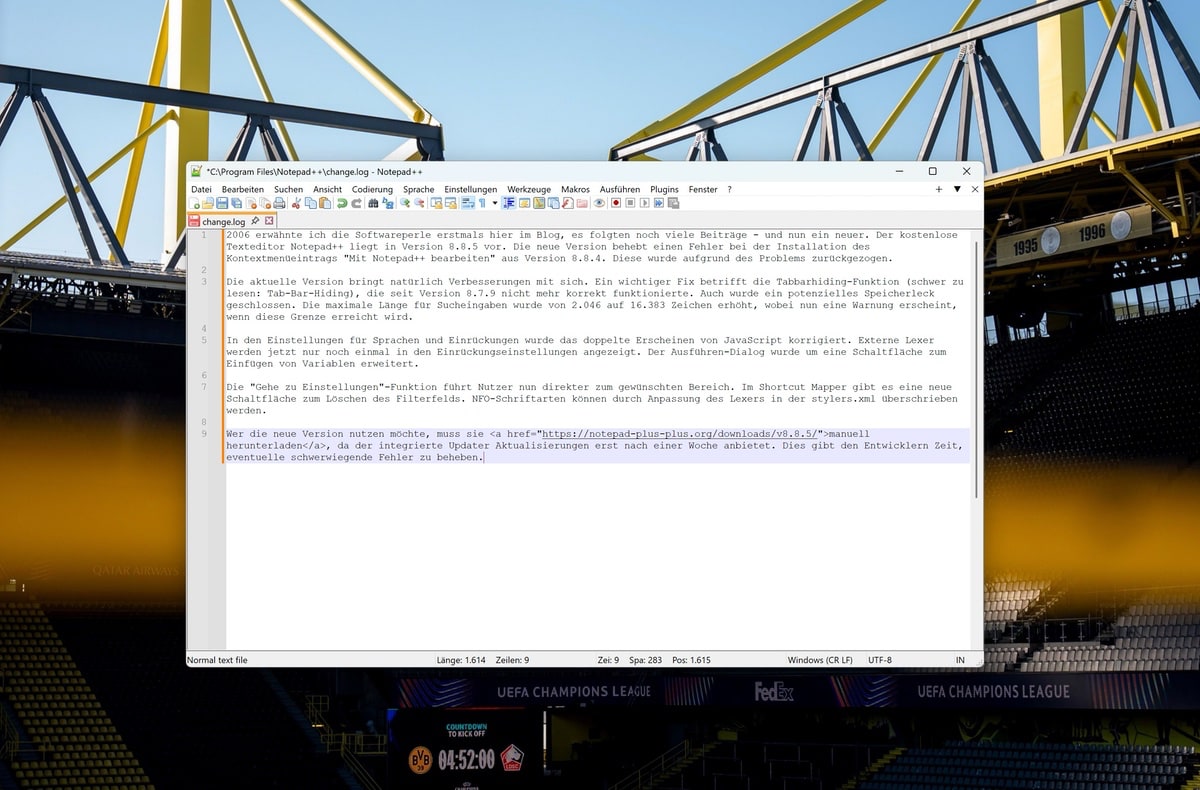Start macro recording with red dot icon
The image size is (1200, 790).
(616, 203)
